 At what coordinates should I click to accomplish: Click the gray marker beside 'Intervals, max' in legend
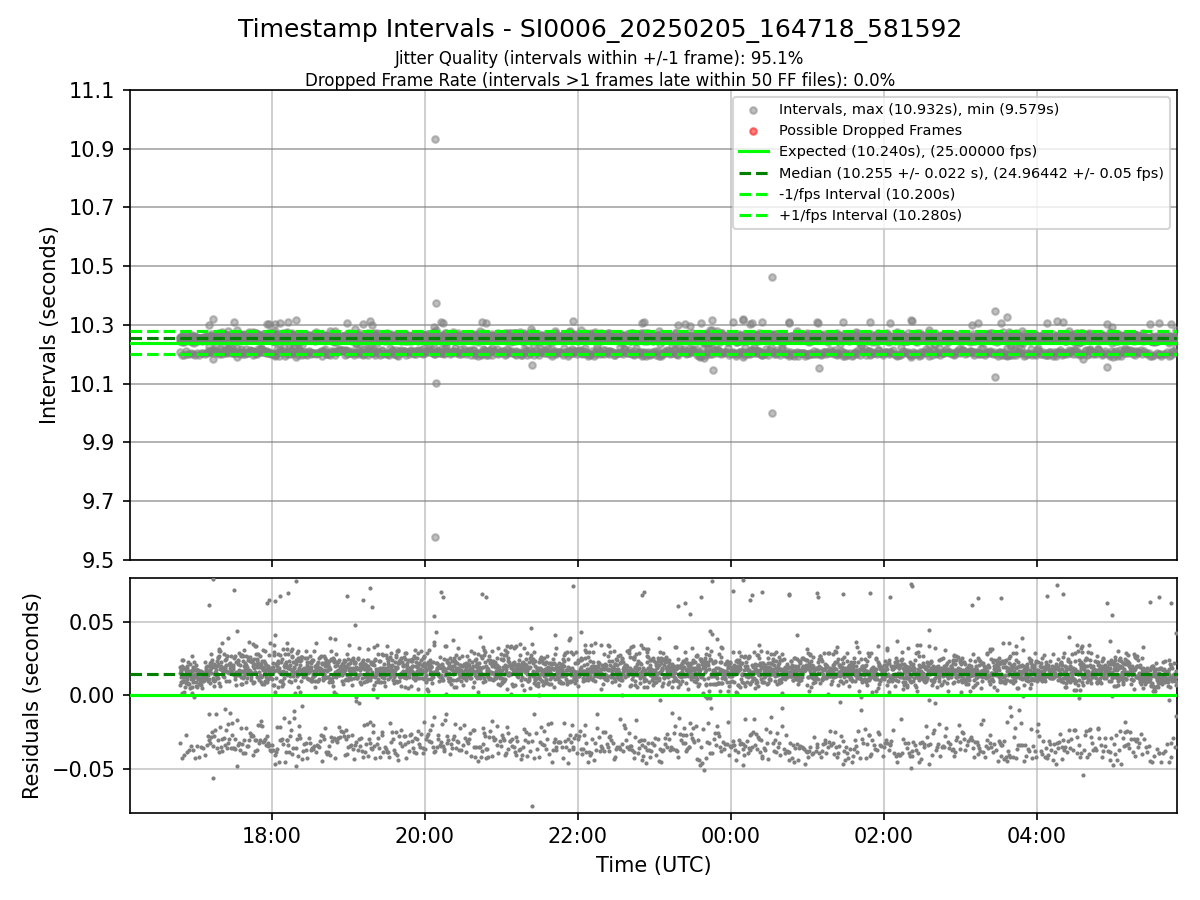pos(753,110)
